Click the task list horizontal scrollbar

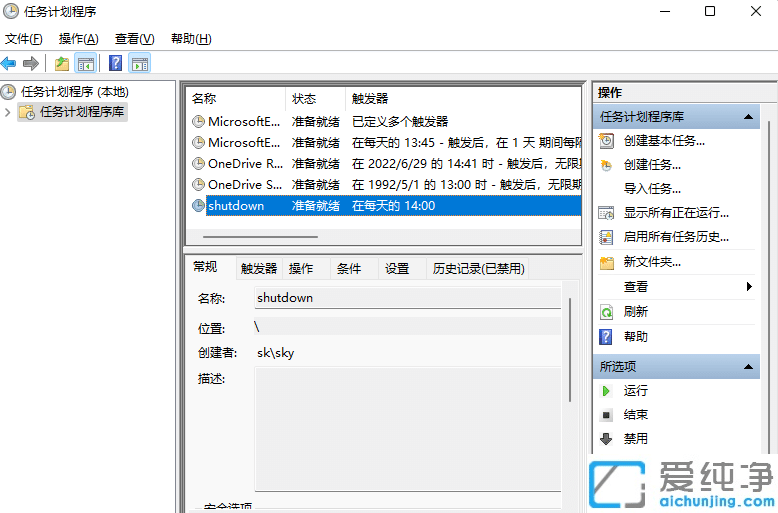(260, 237)
